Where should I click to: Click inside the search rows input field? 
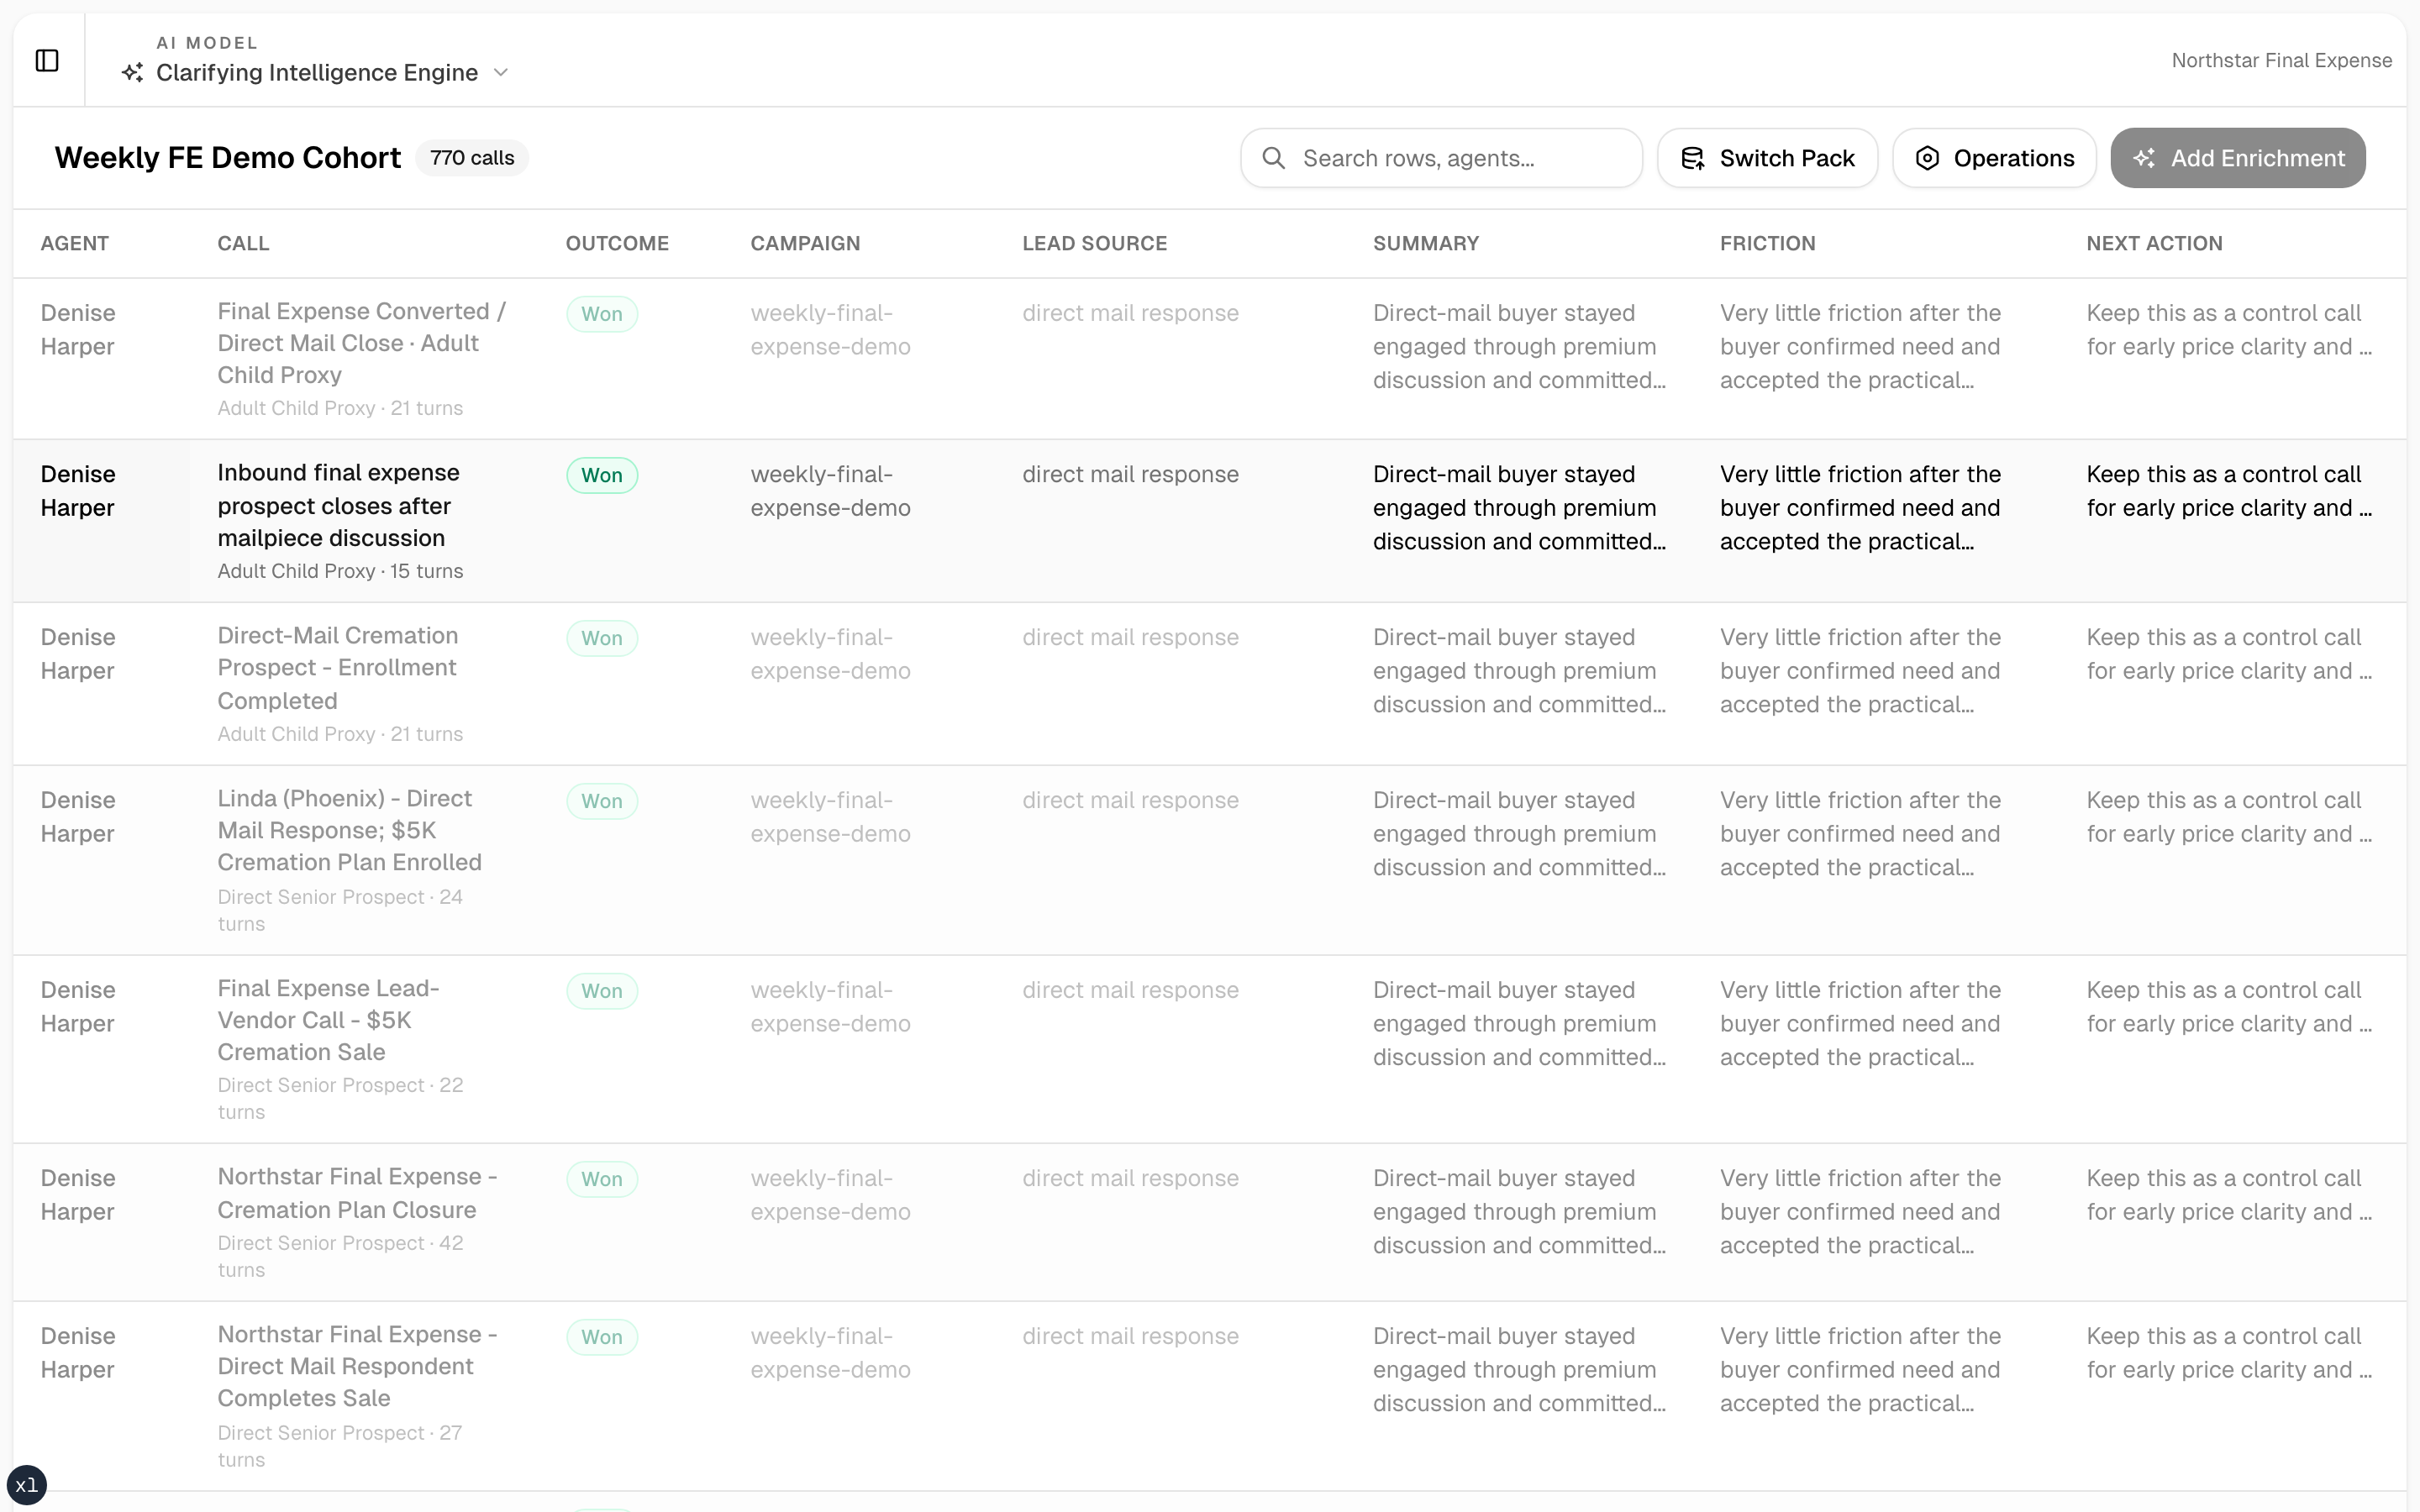pyautogui.click(x=1440, y=158)
